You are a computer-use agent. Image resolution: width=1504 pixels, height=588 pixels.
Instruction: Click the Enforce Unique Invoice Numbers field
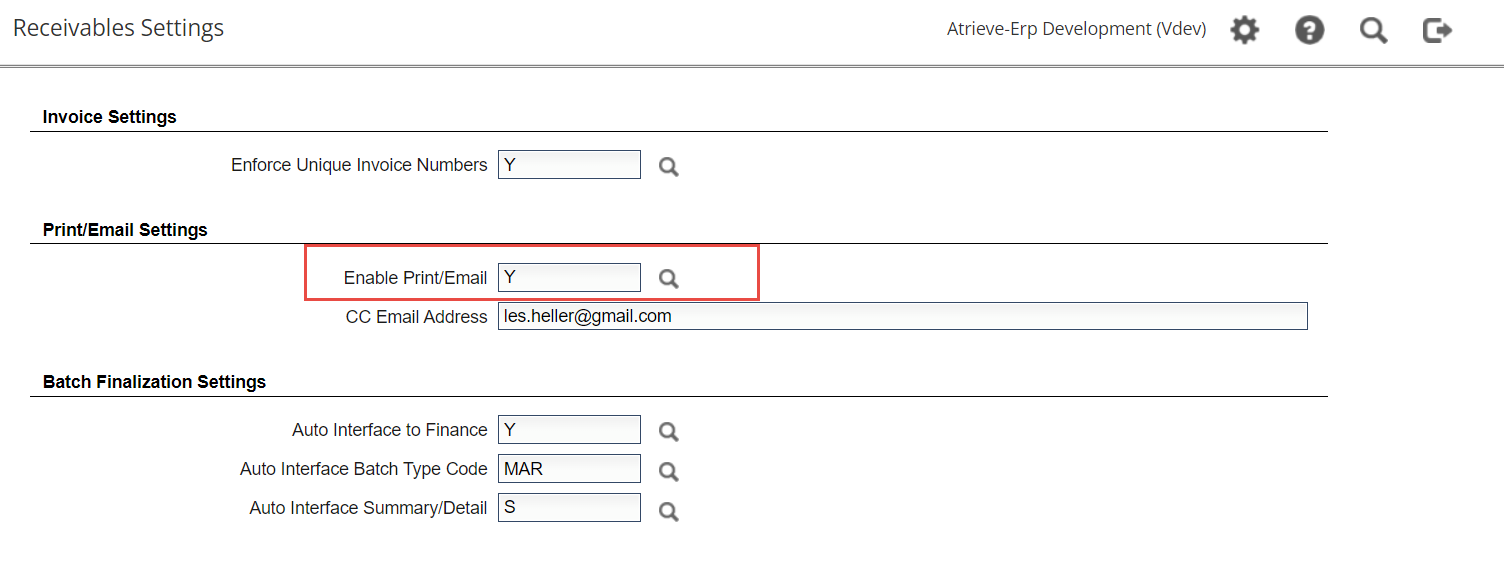(569, 165)
